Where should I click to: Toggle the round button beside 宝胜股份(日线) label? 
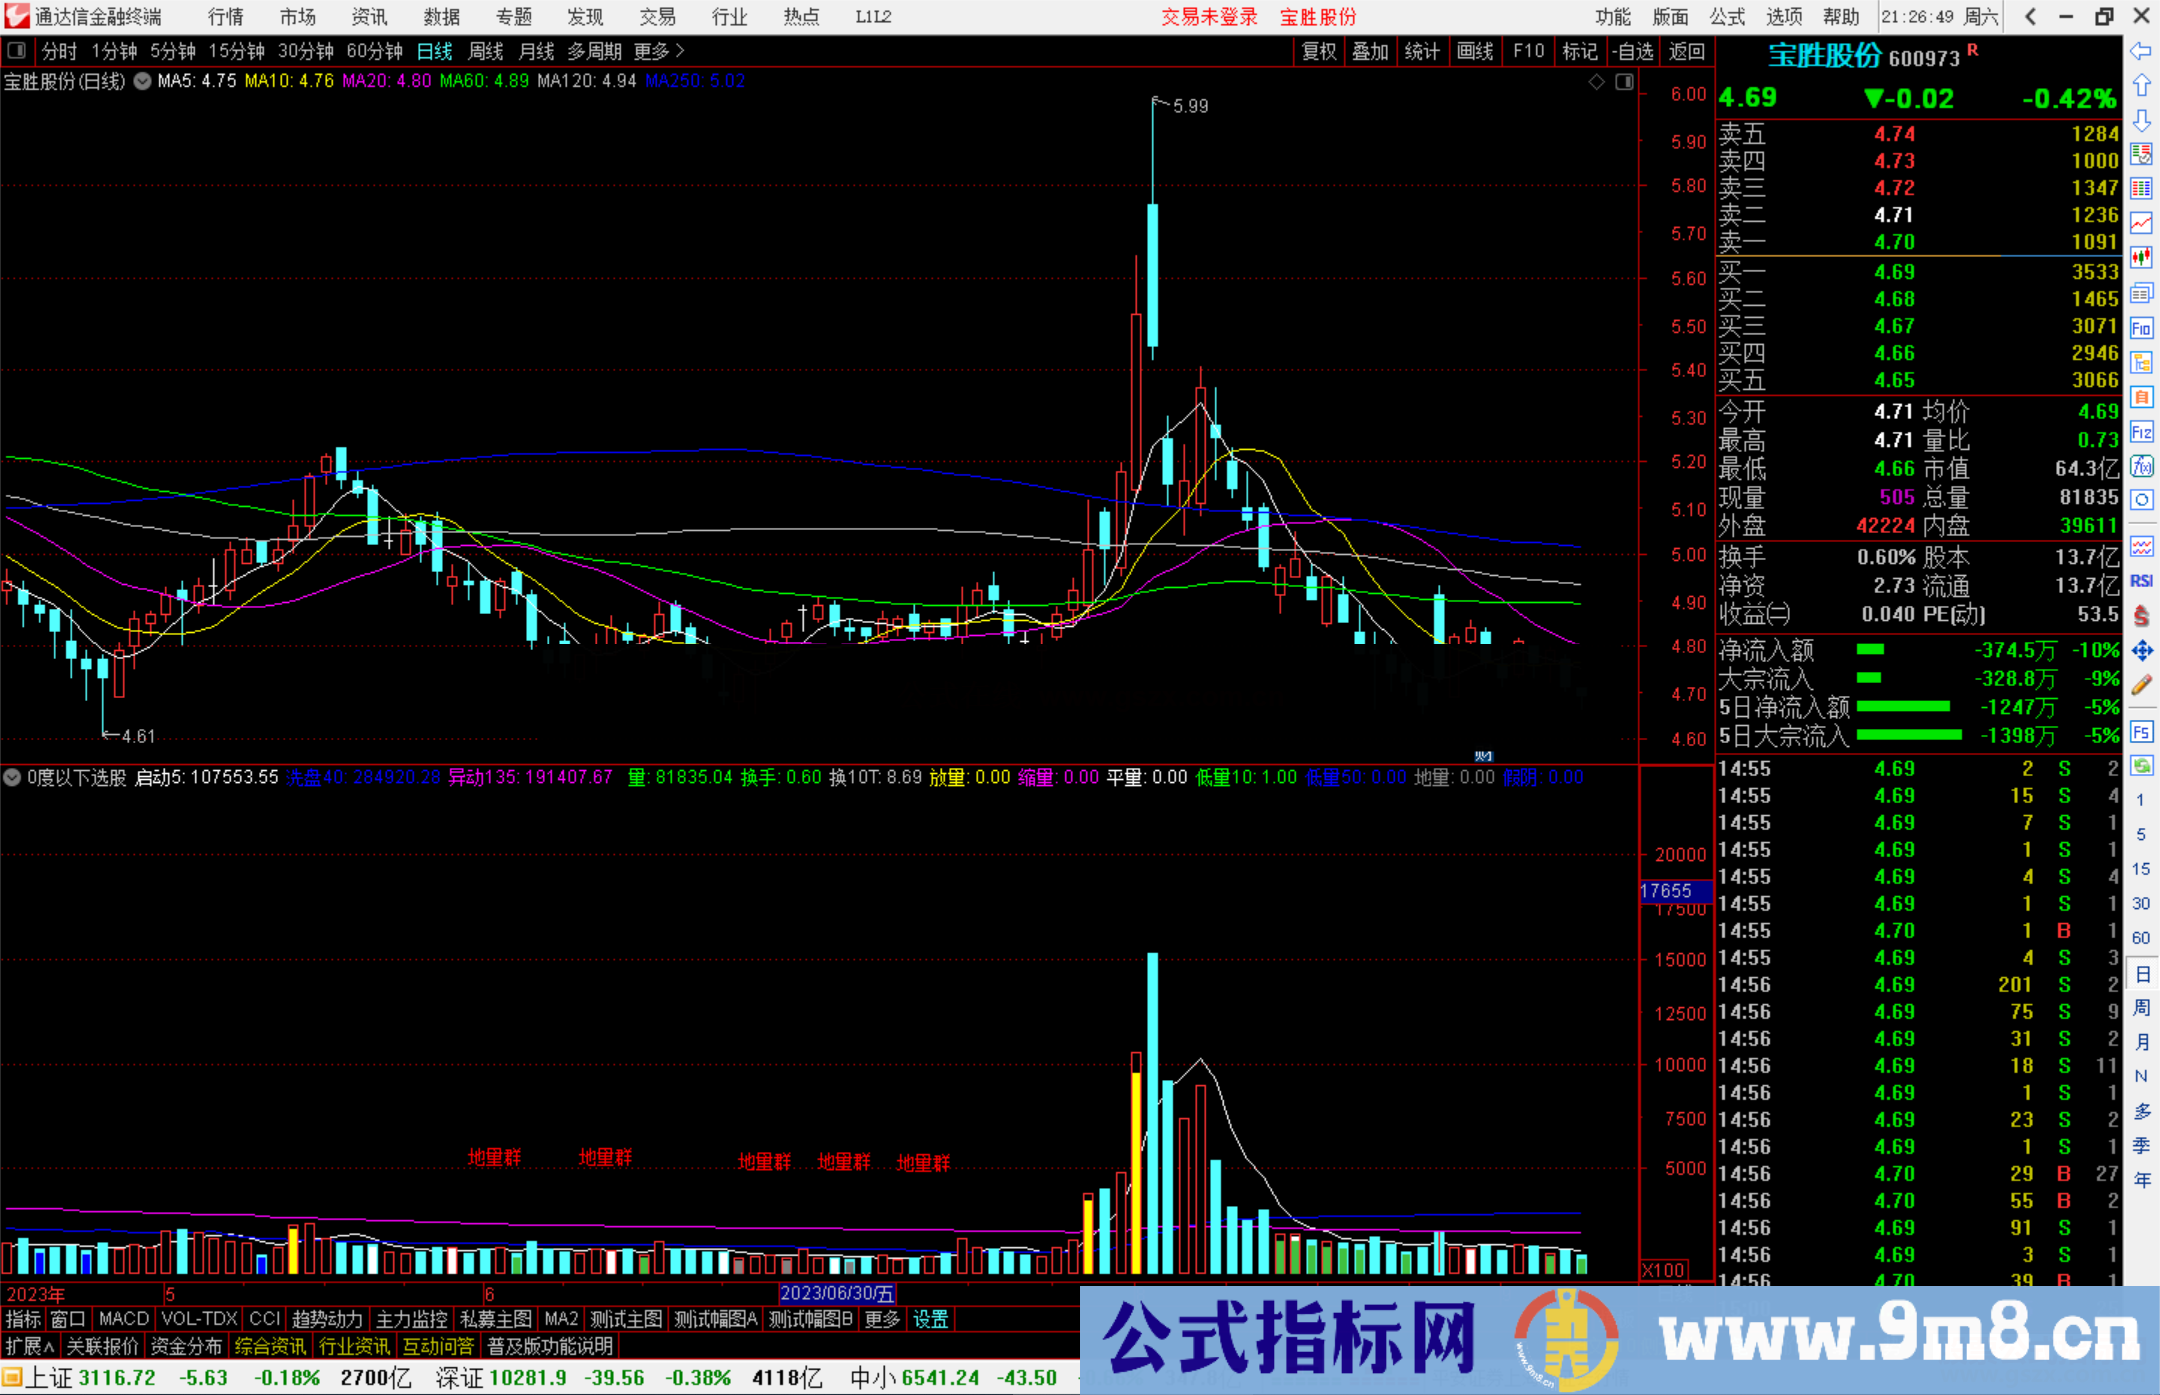point(142,81)
